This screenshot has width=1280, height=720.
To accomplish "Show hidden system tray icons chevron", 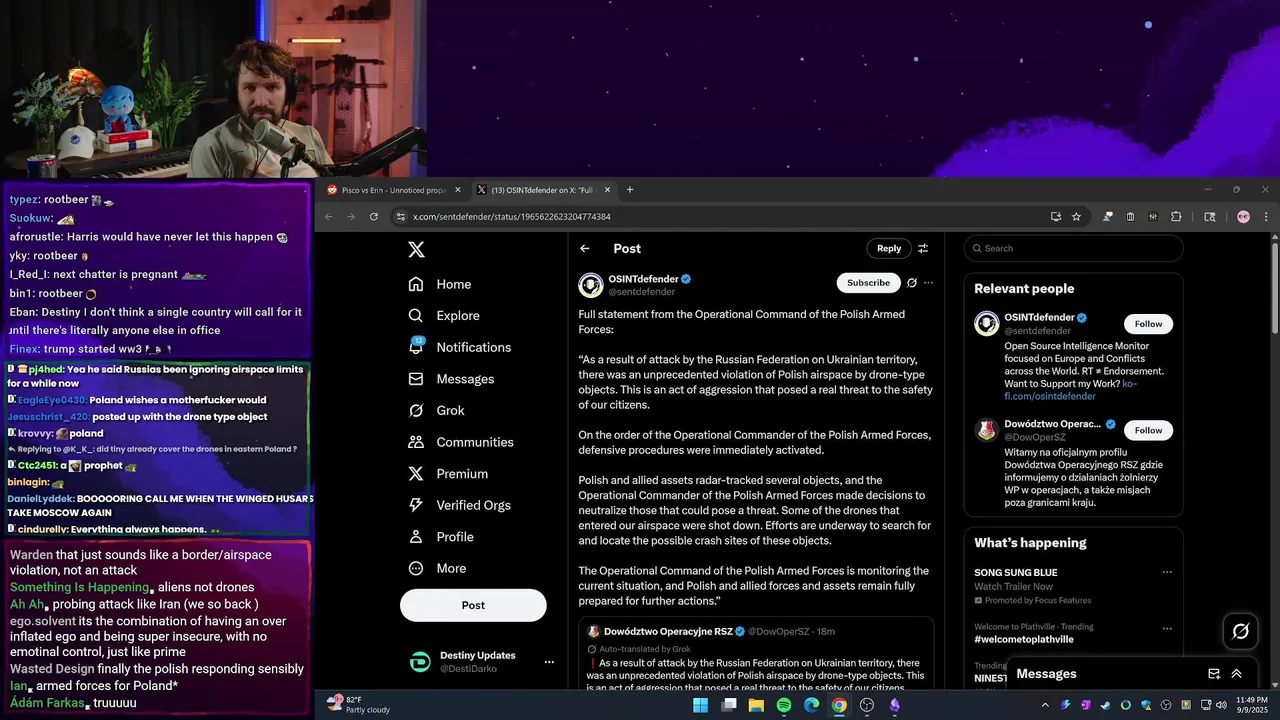I will (x=1045, y=705).
